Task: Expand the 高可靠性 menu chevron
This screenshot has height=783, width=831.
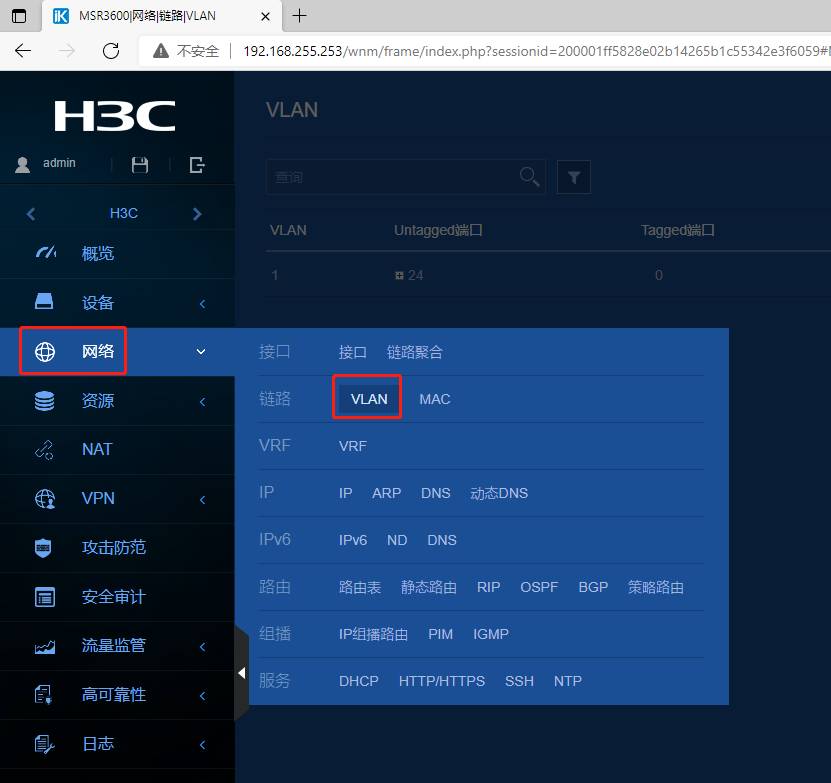Action: [x=202, y=696]
